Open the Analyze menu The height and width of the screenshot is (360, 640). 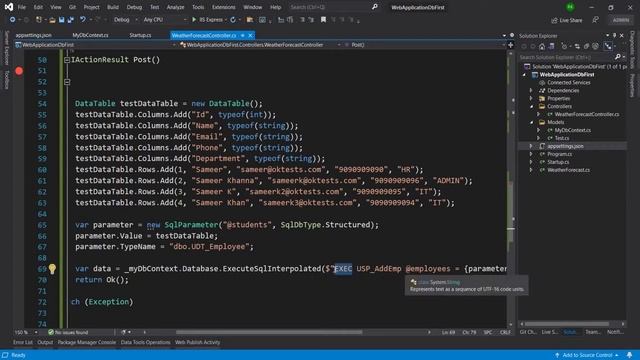click(x=175, y=7)
